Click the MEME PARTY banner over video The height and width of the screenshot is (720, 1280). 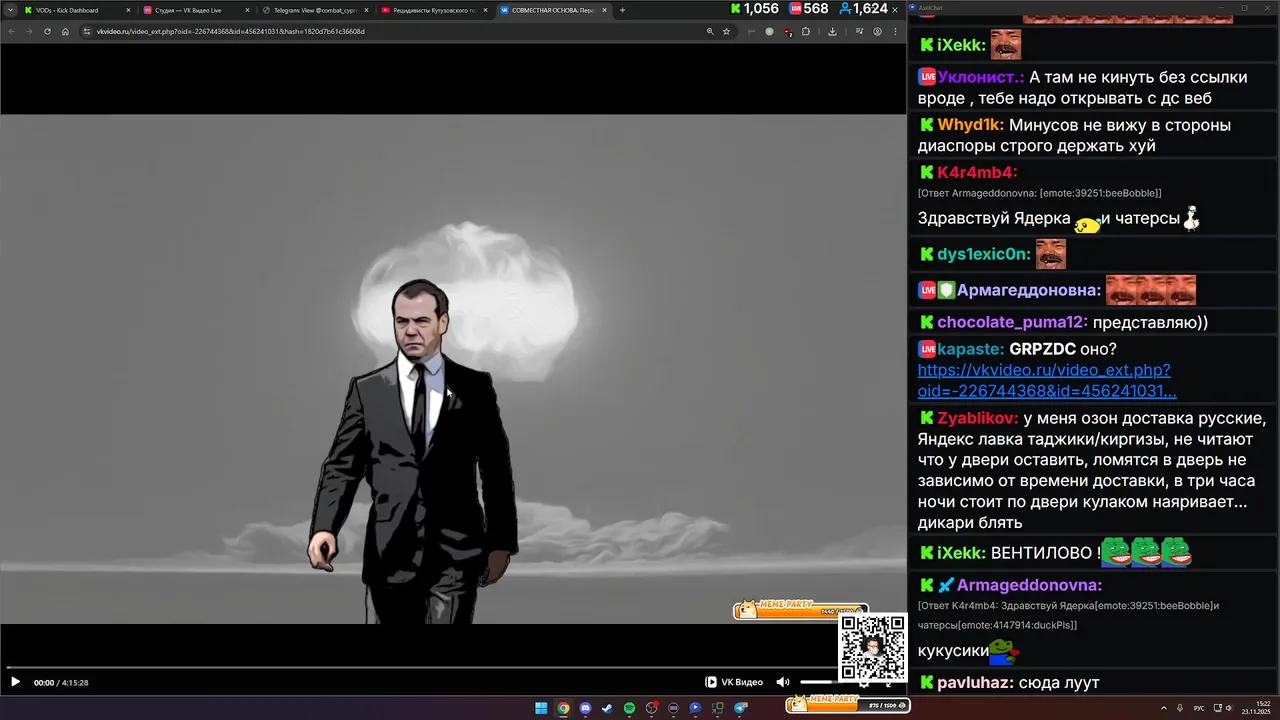pos(800,609)
